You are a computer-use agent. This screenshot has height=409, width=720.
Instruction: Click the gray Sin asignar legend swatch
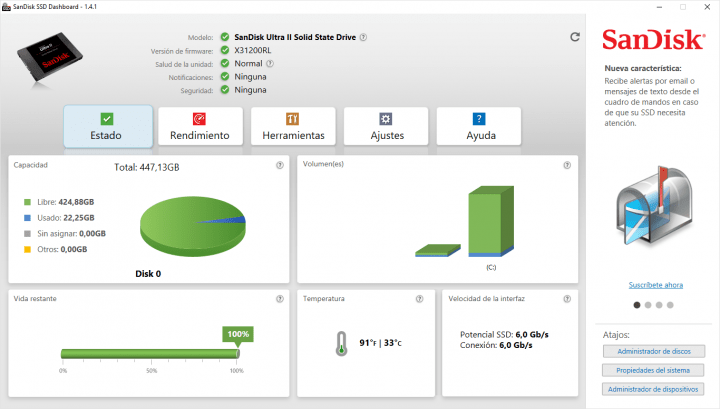coord(27,234)
